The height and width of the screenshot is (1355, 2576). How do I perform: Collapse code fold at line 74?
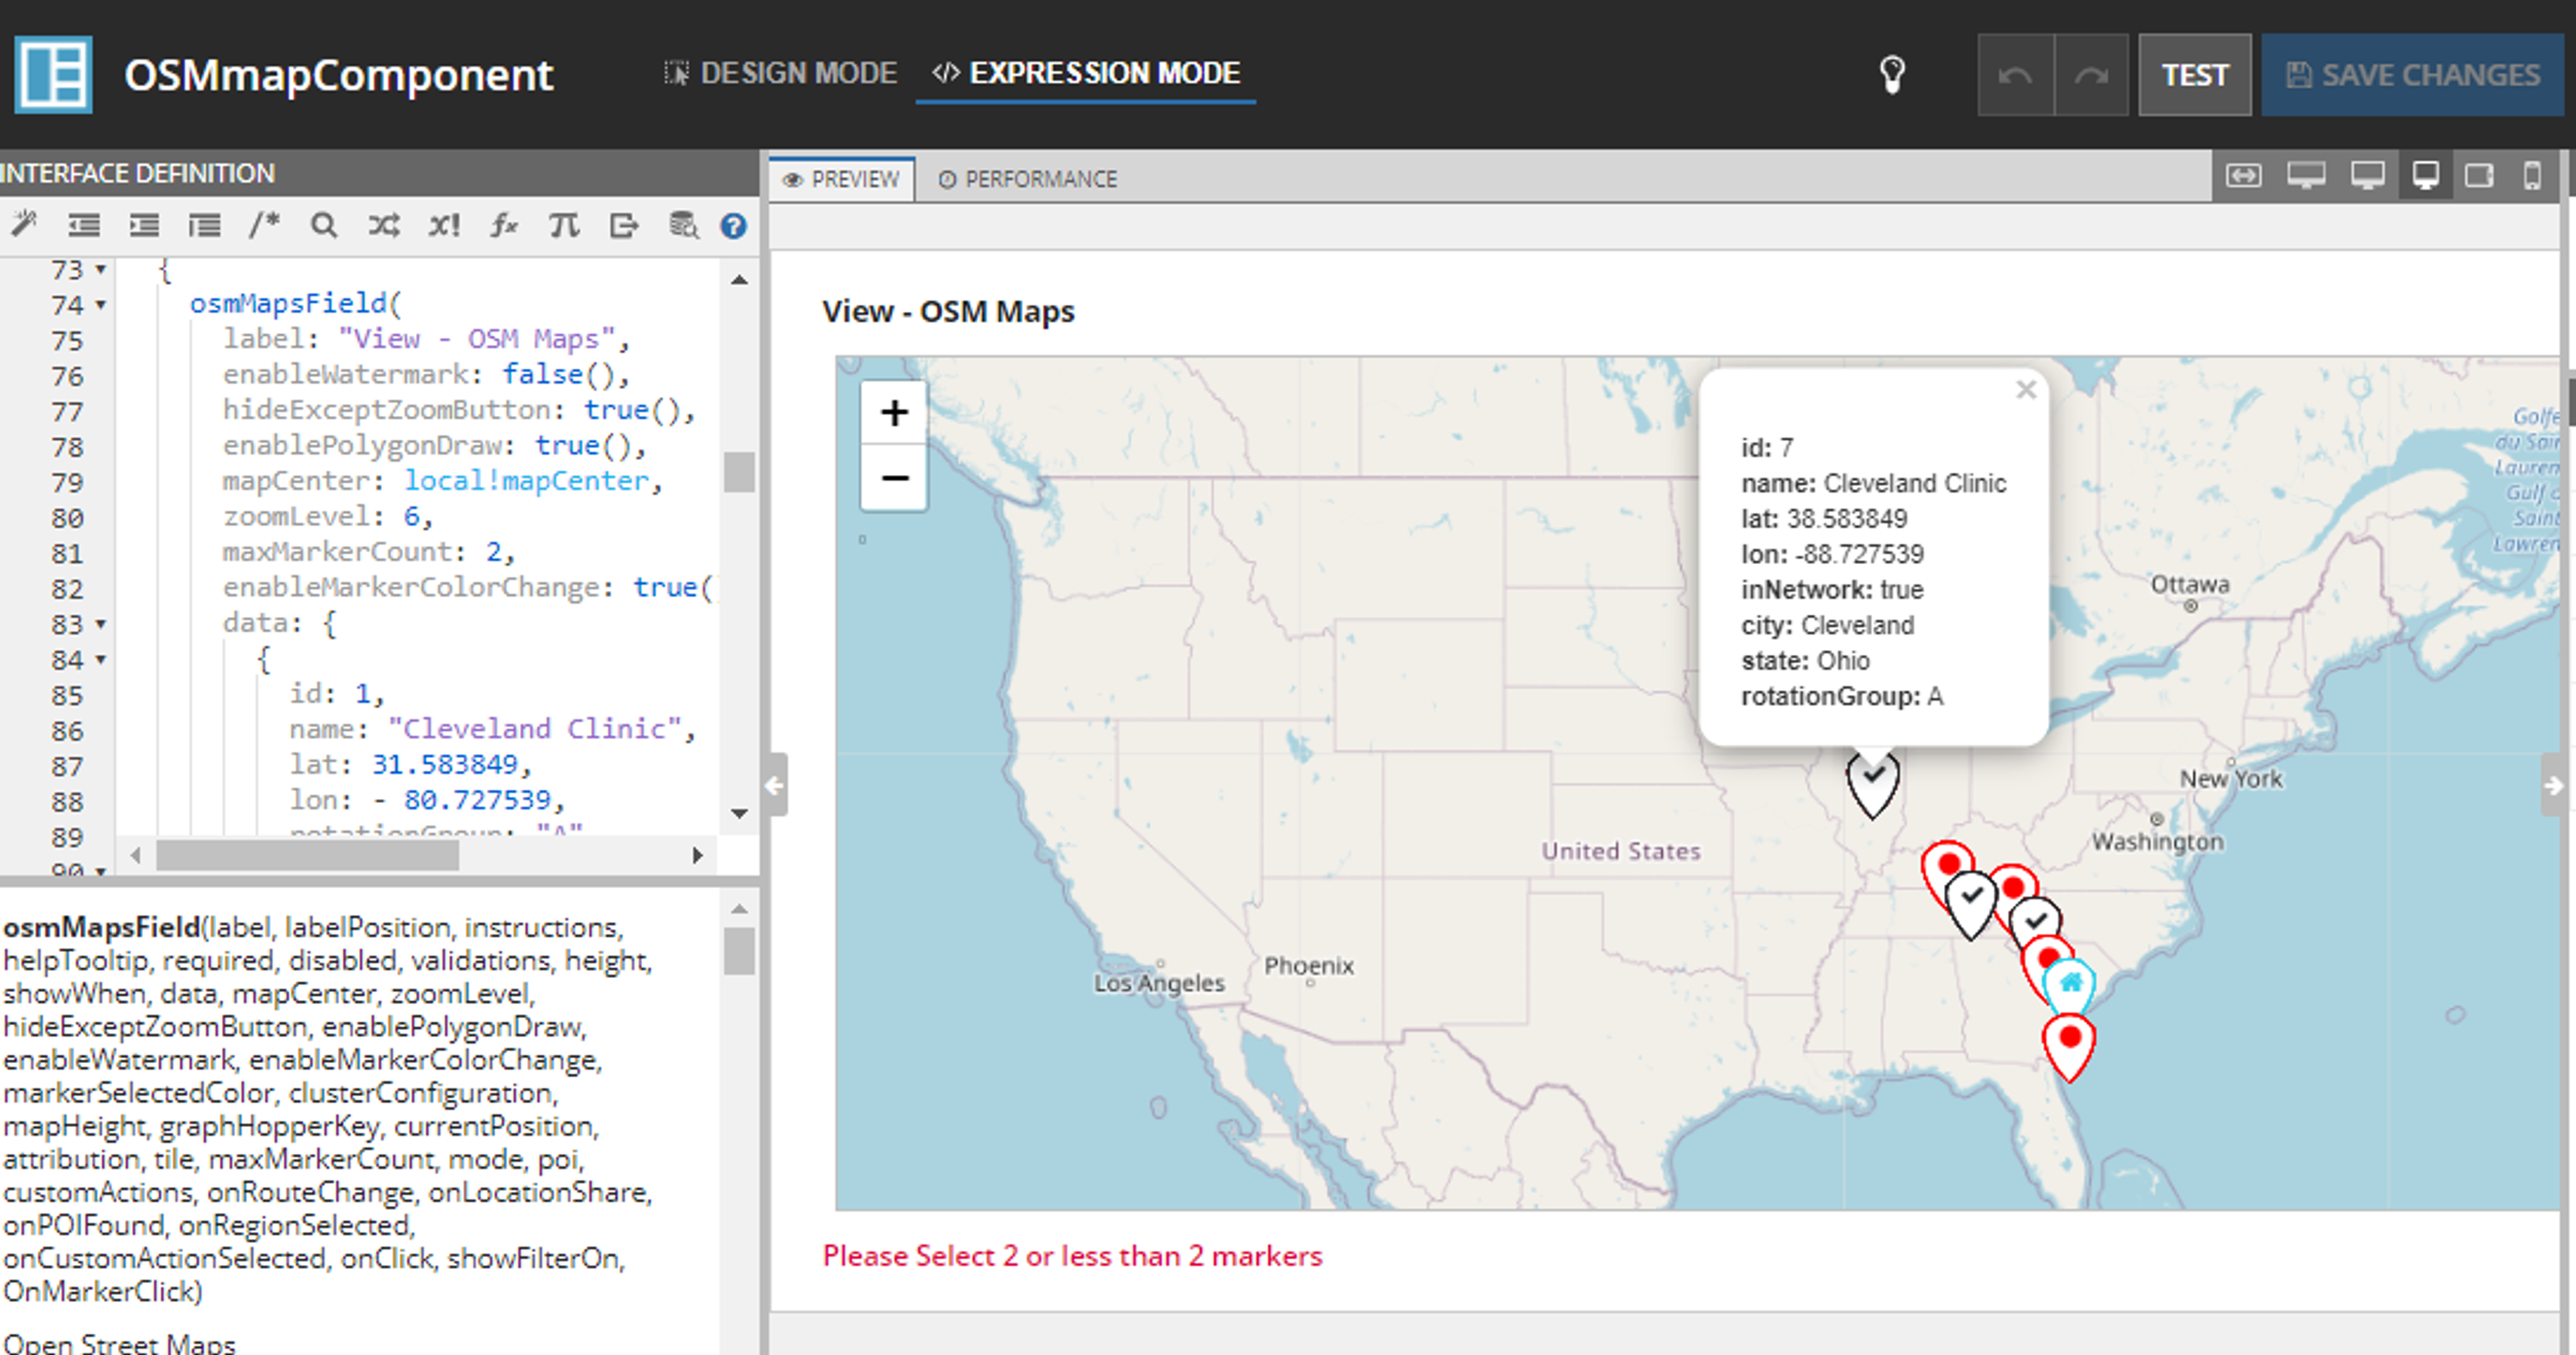coord(101,305)
